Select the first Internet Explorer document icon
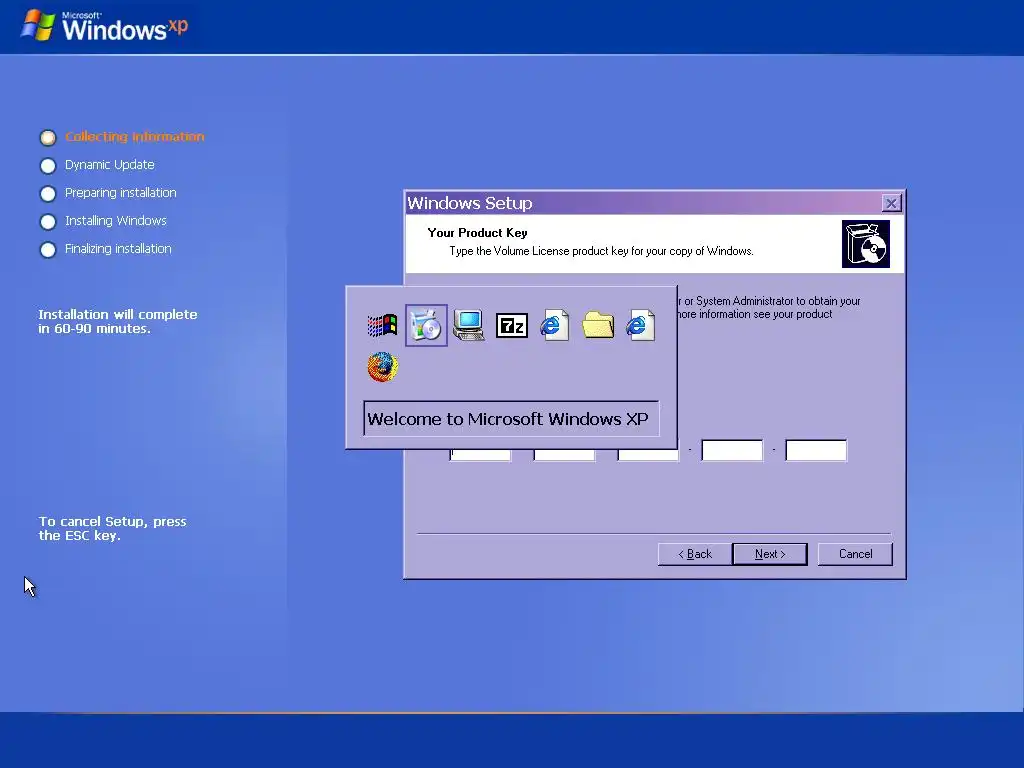1024x768 pixels. (555, 325)
